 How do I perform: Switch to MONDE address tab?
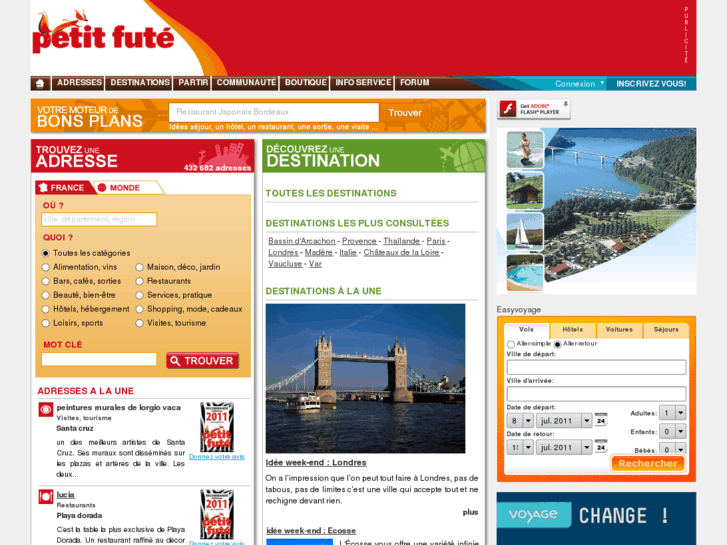click(x=128, y=187)
